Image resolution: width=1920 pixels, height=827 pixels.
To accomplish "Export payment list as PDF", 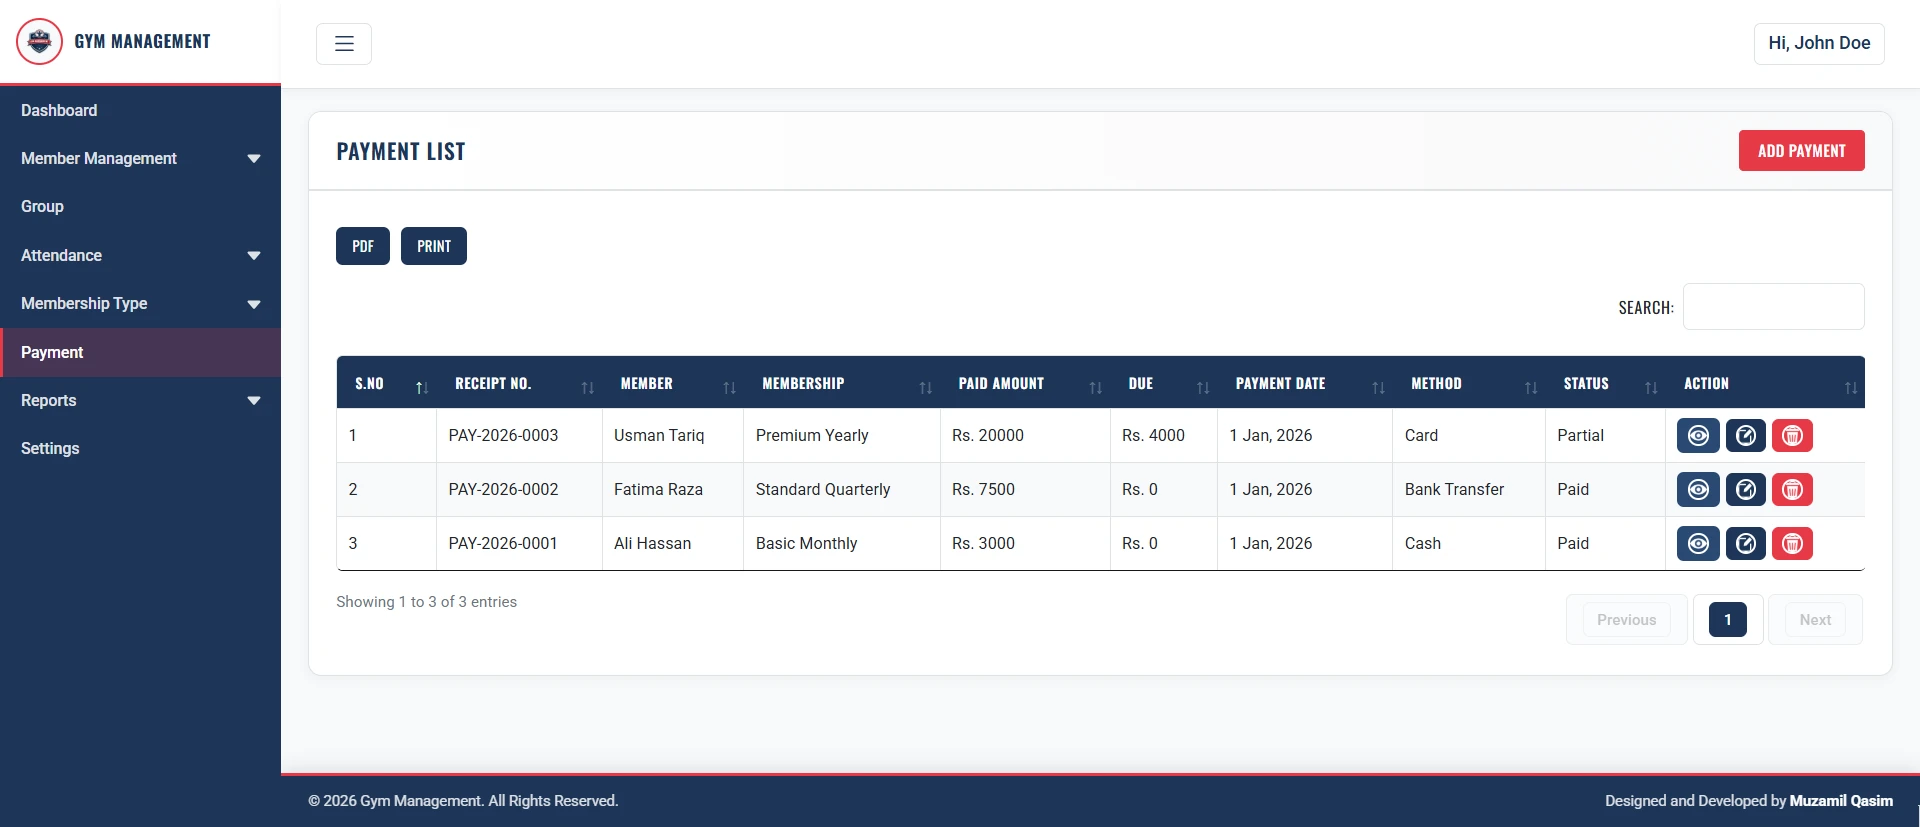I will [363, 246].
